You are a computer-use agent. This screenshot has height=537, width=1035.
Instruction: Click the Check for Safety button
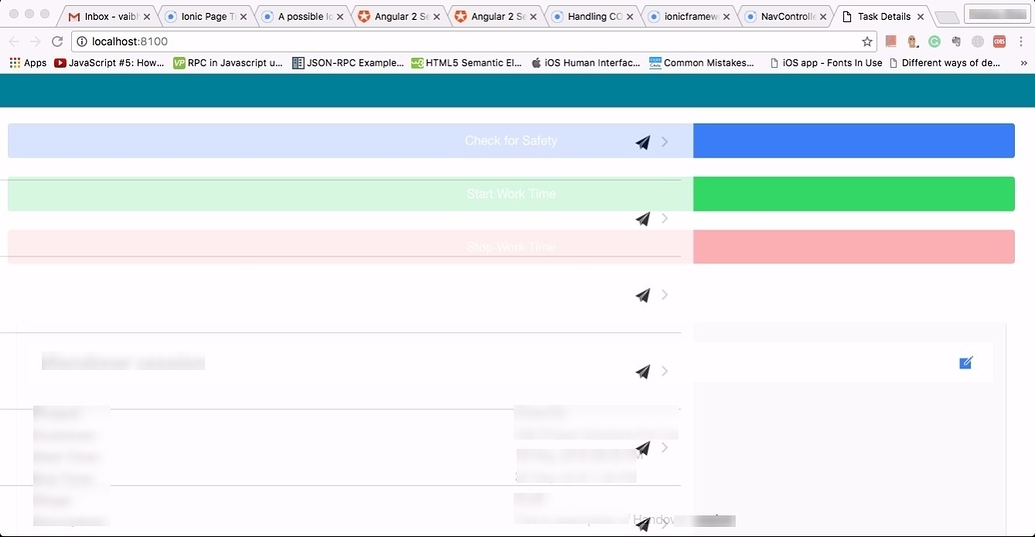point(511,141)
